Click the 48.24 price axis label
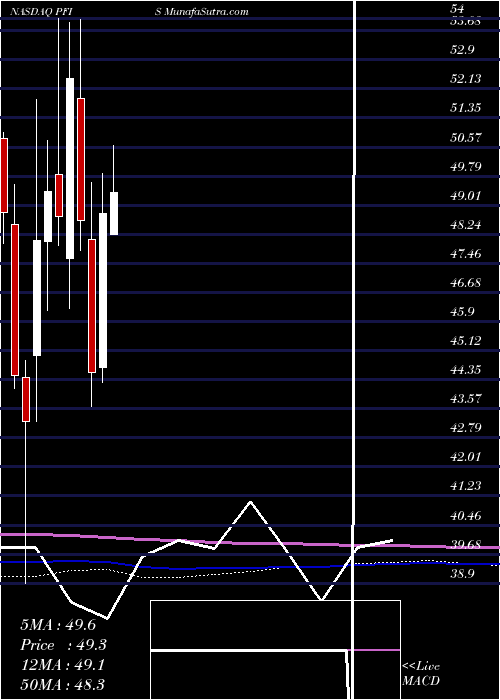The height and width of the screenshot is (700, 500). (x=466, y=225)
